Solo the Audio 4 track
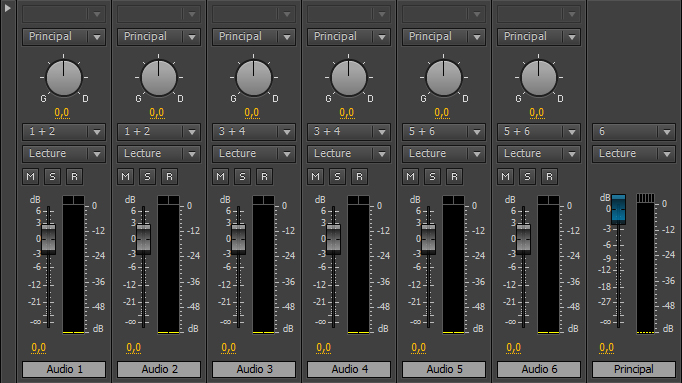 338,177
